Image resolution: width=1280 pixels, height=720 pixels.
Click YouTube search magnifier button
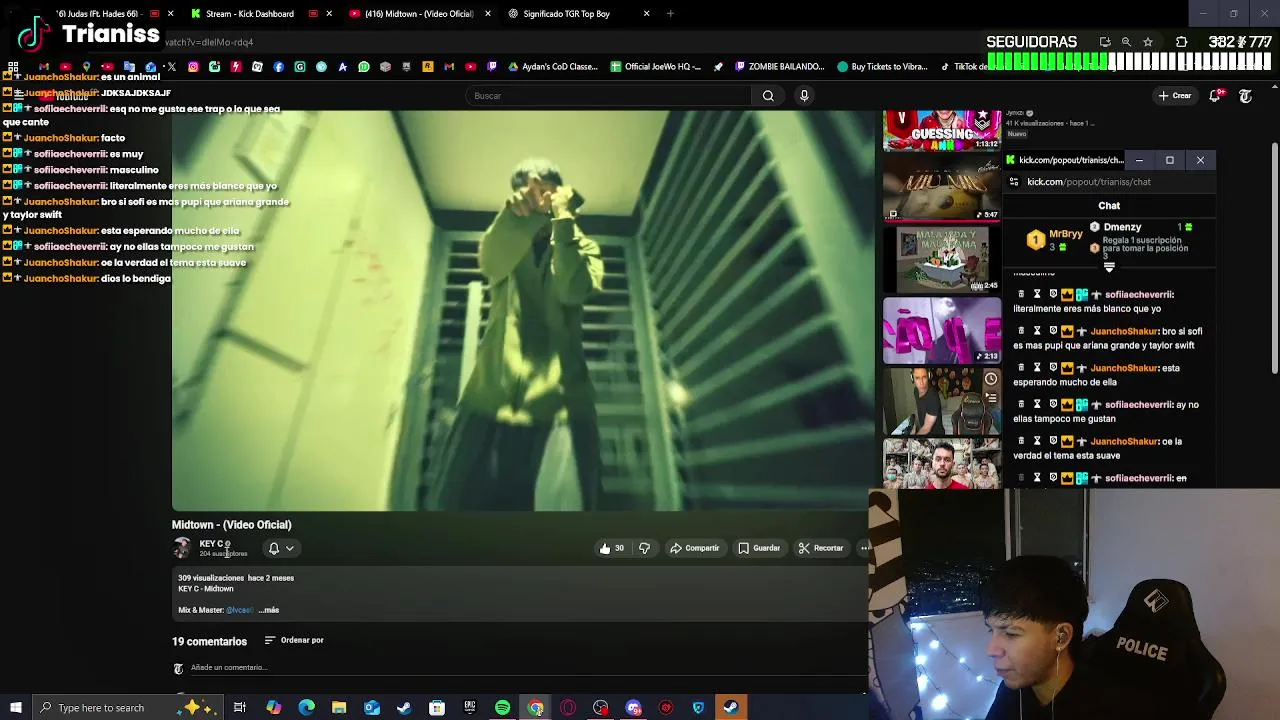(x=768, y=96)
